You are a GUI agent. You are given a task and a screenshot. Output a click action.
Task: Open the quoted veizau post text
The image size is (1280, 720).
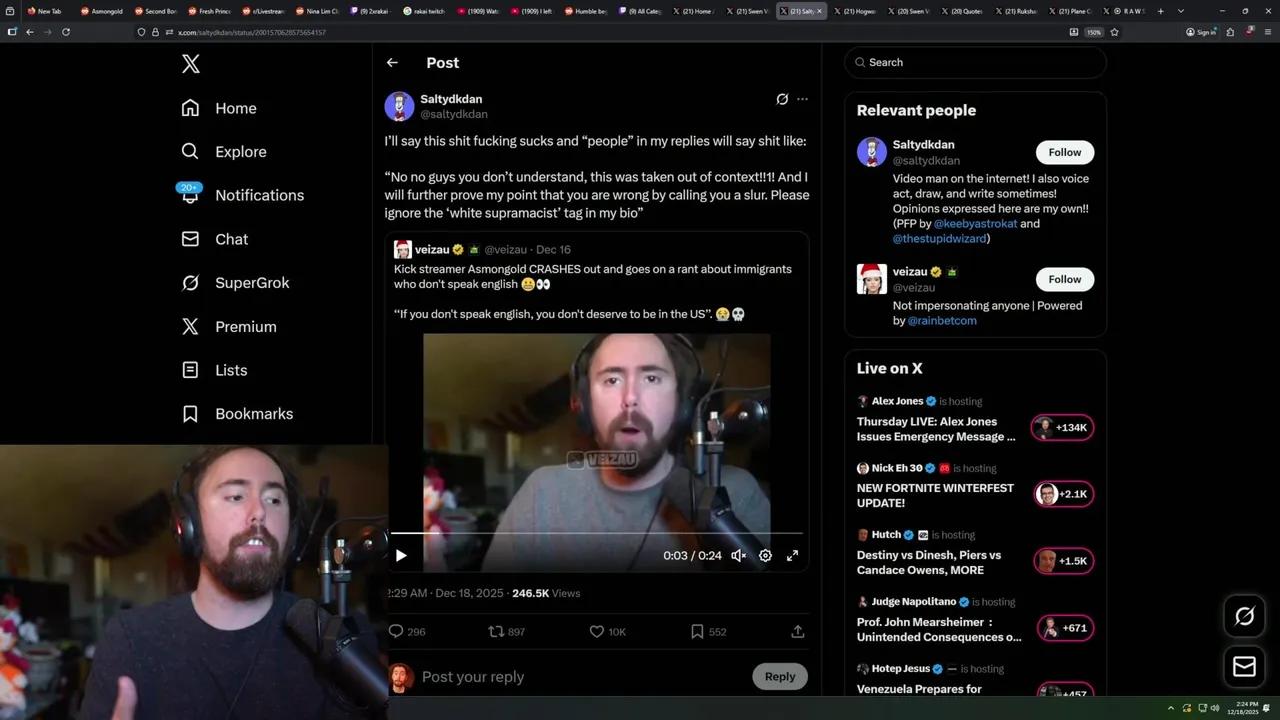click(x=593, y=292)
